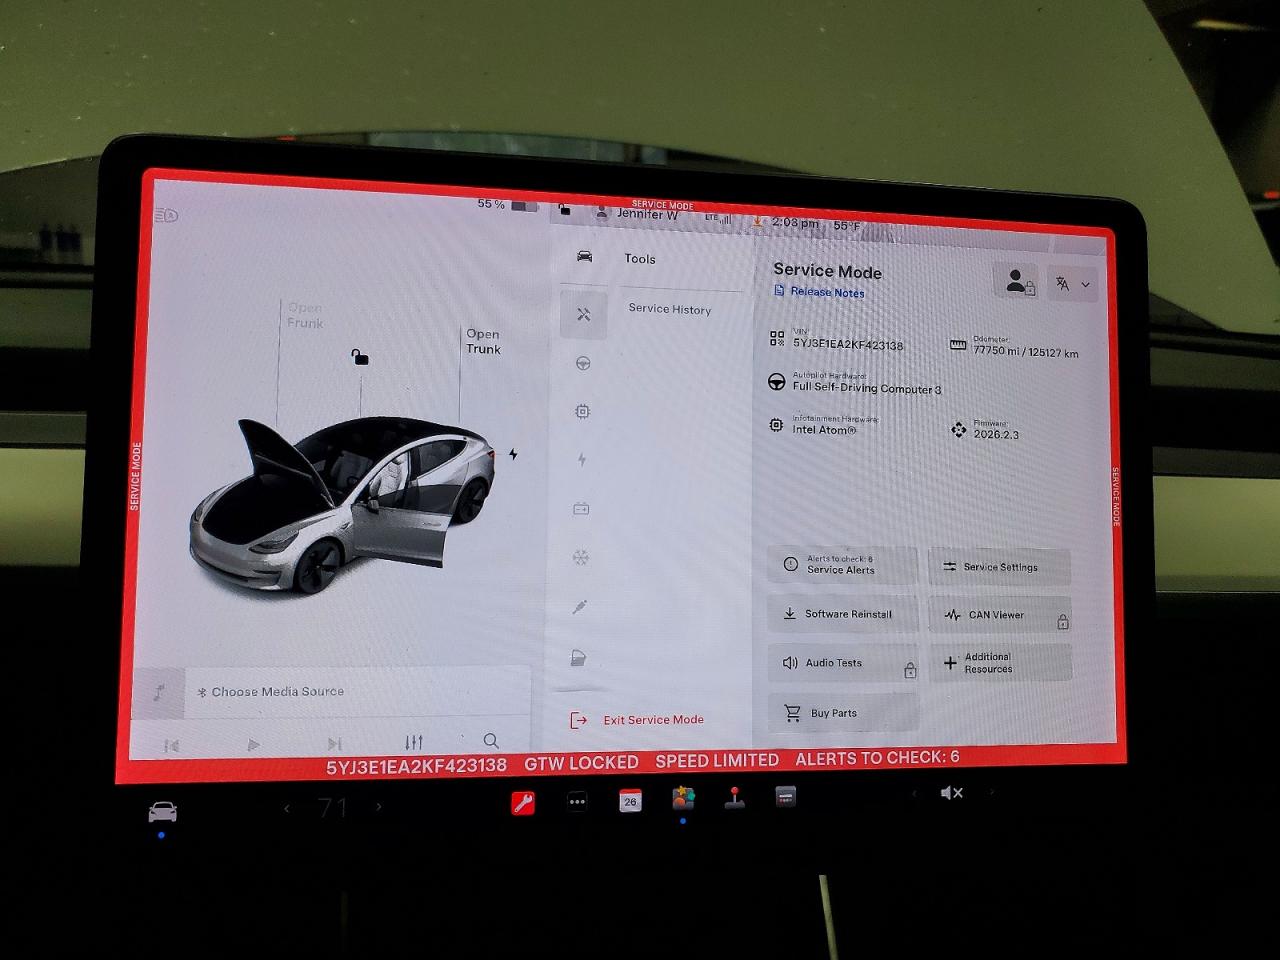Tap the headlights auto indicator icon
This screenshot has height=960, width=1280.
click(x=167, y=215)
